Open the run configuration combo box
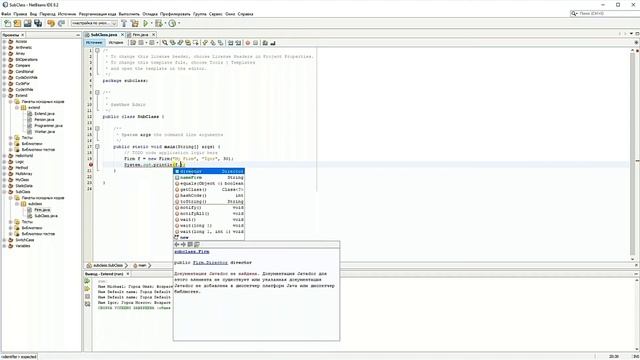 94,24
